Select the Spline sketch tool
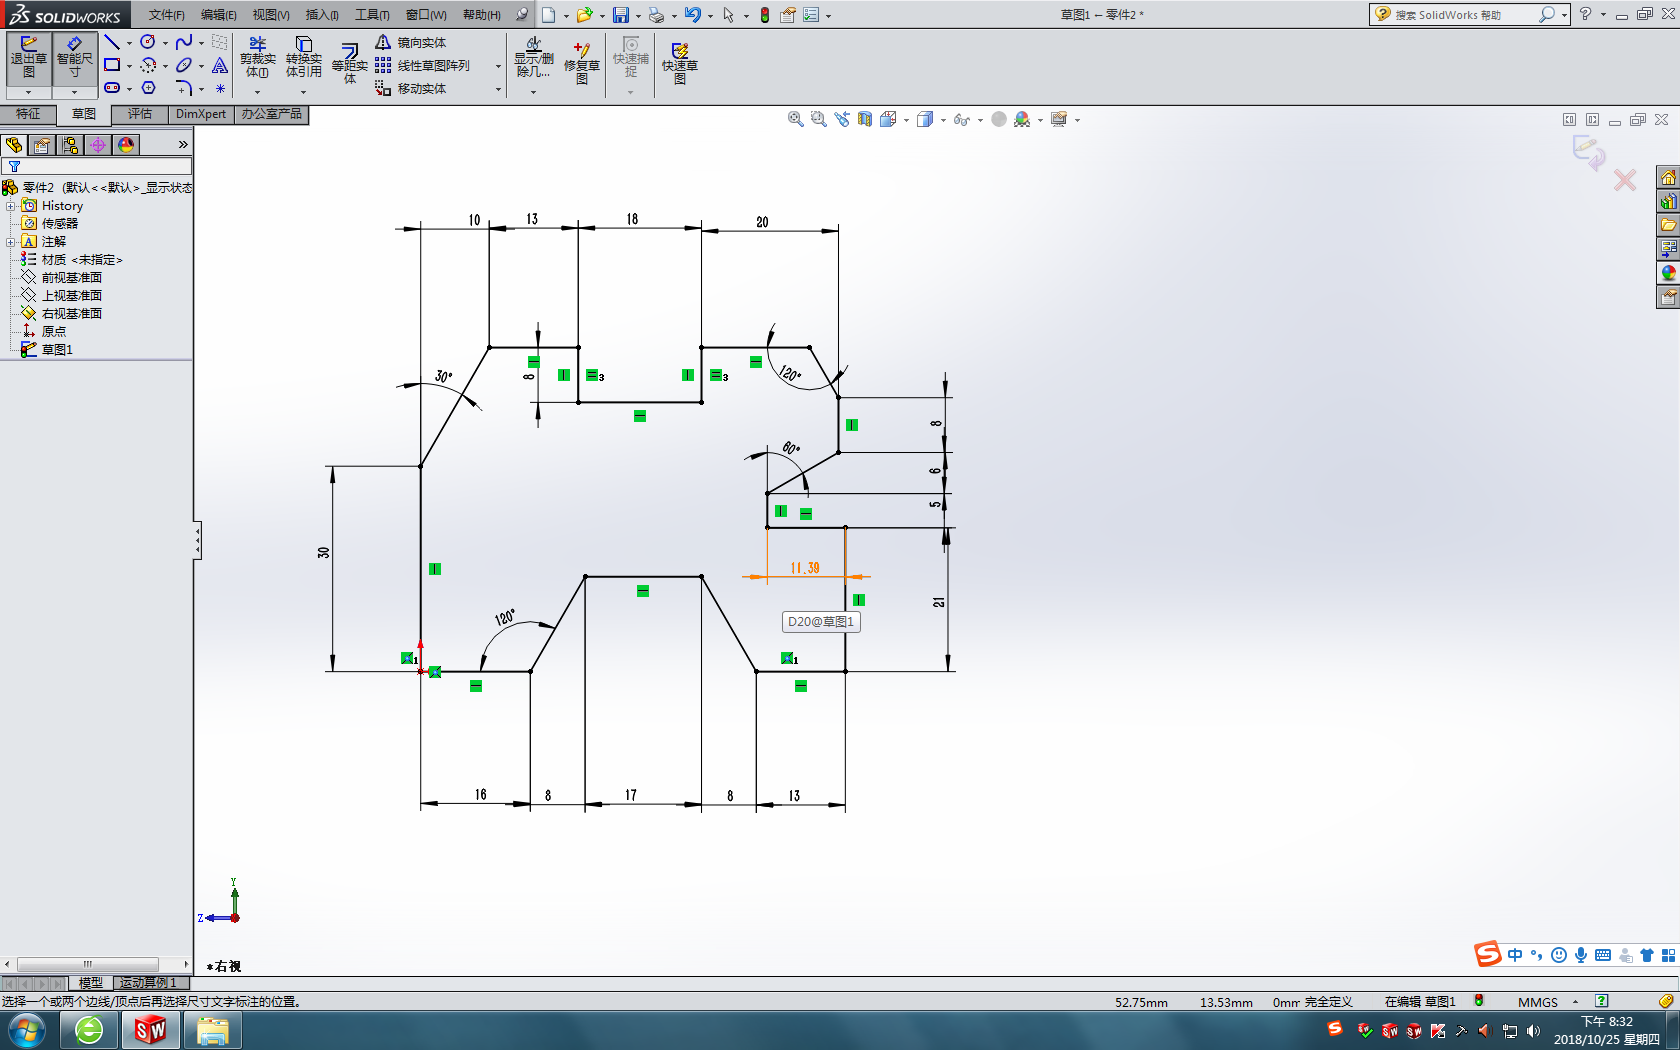The image size is (1680, 1050). [184, 42]
